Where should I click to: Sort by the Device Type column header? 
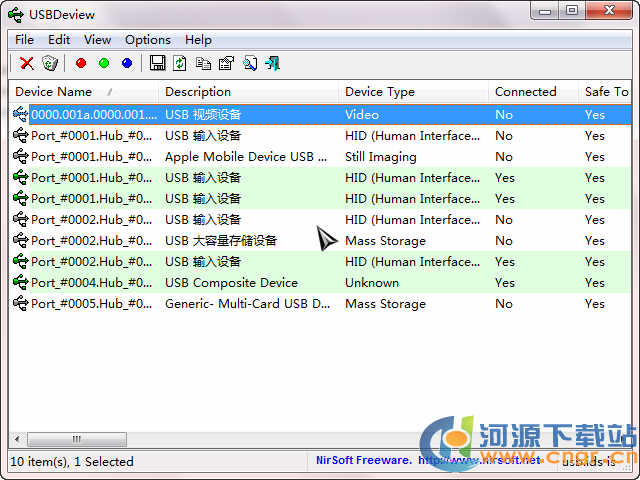click(413, 92)
